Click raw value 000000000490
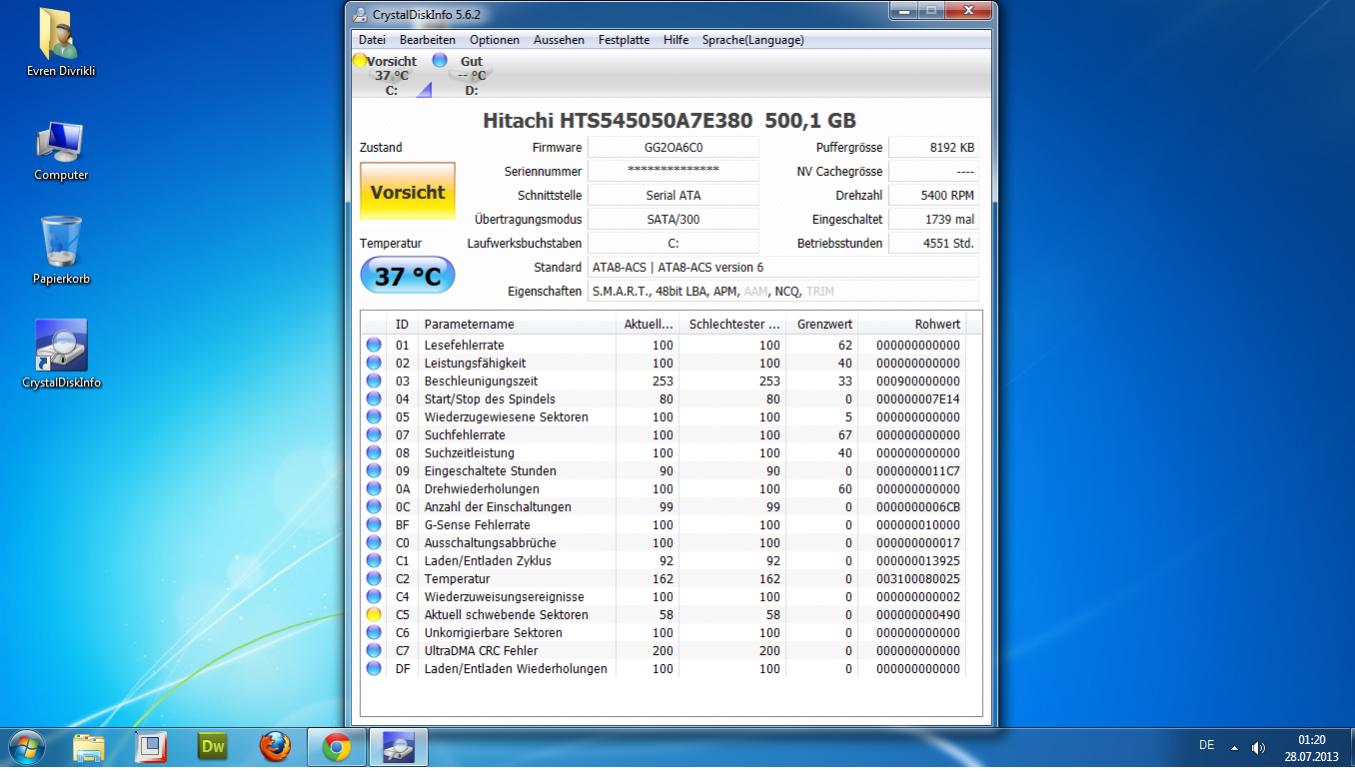 (918, 615)
